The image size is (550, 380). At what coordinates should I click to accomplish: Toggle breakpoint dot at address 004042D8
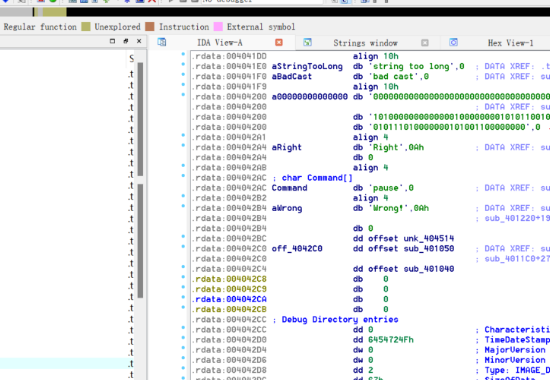[183, 368]
